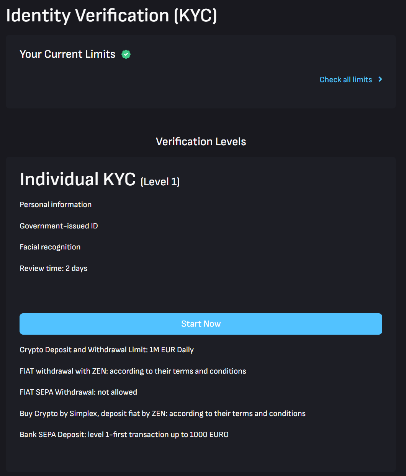Viewport: 406px width, 476px height.
Task: Click the FIAT SEPA Withdrawal: not allowed line
Action: 78,392
